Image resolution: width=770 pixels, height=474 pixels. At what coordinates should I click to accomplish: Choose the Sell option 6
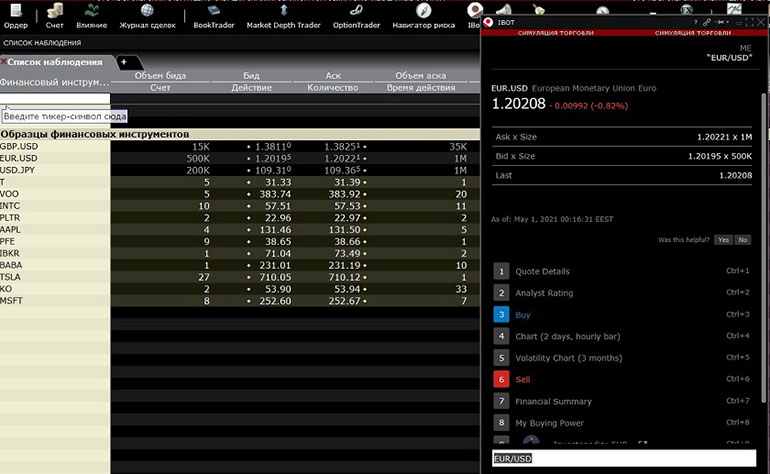pyautogui.click(x=622, y=379)
